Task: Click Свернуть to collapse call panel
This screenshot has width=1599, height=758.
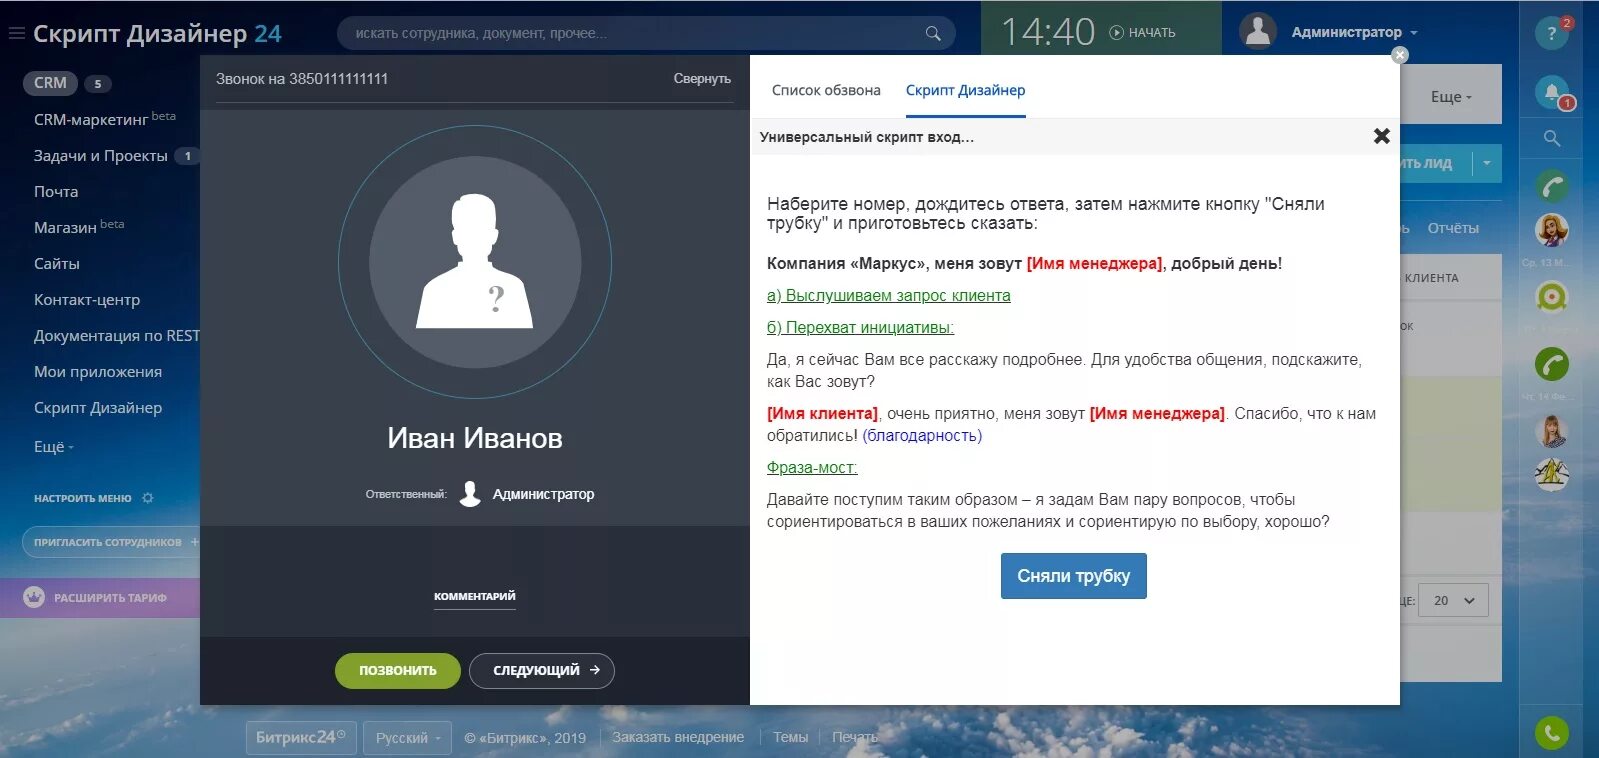Action: [702, 79]
